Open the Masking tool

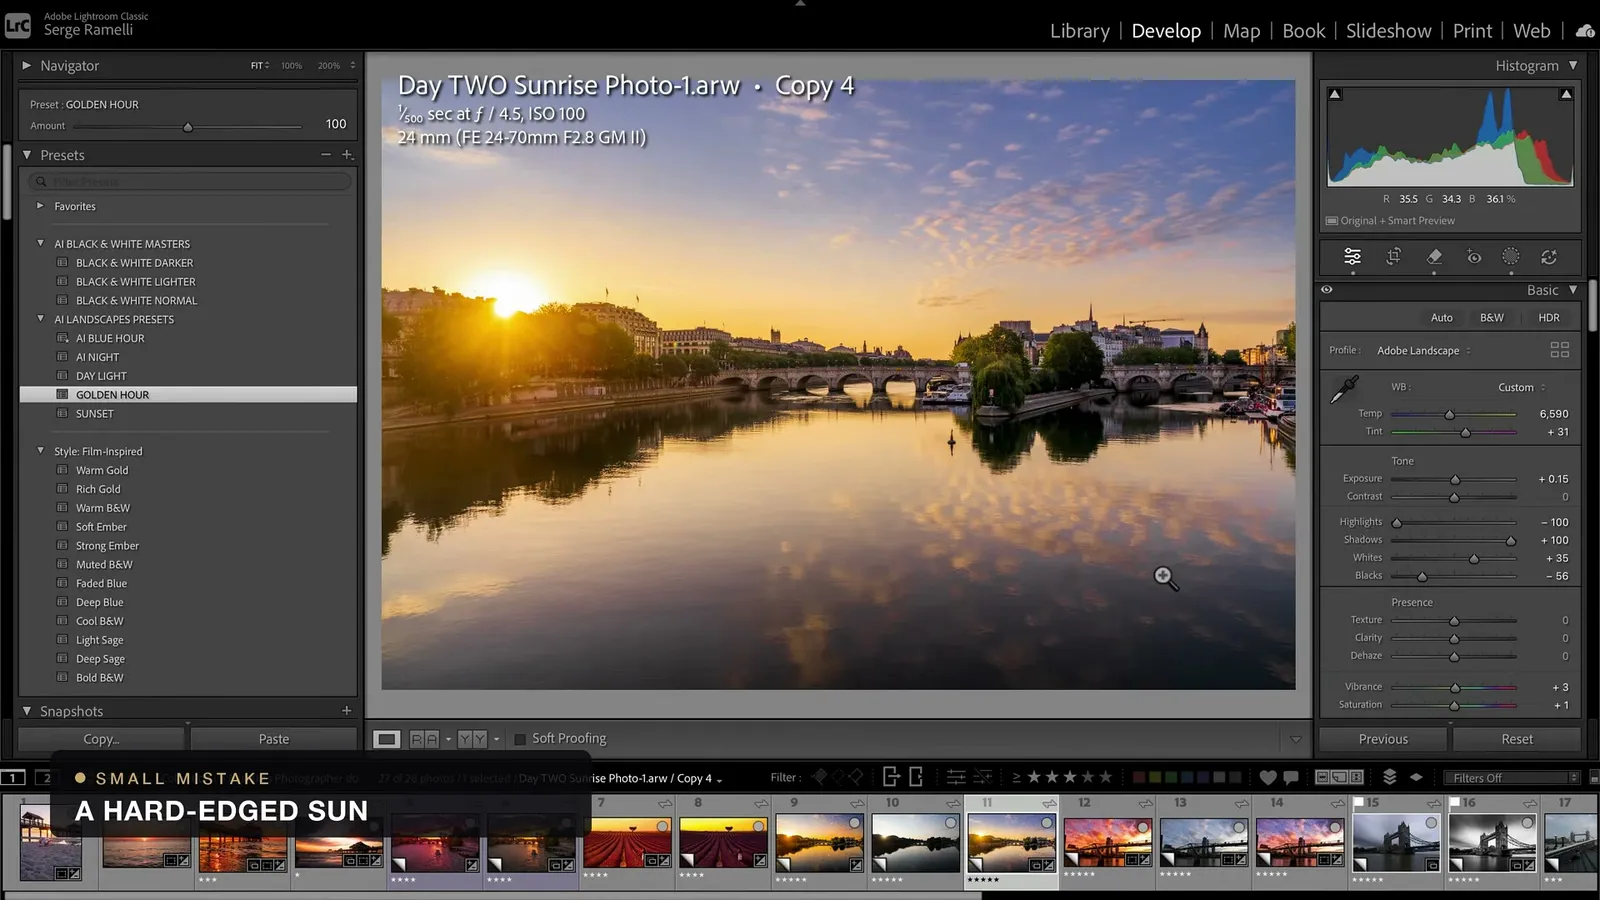tap(1511, 257)
